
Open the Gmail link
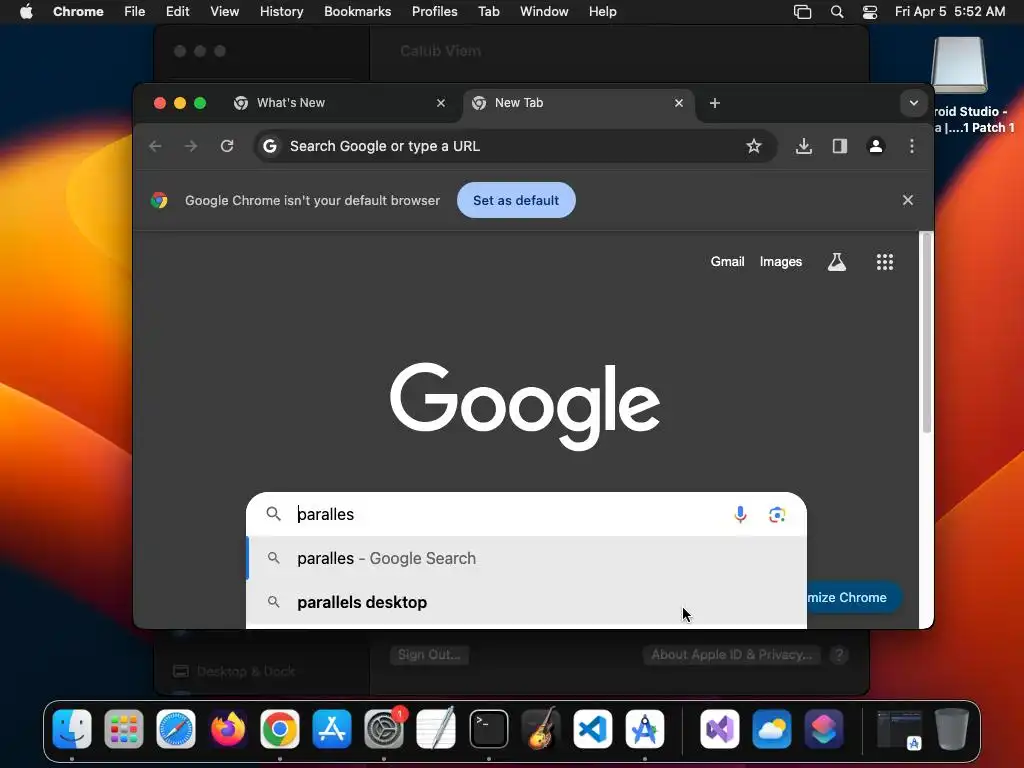point(727,261)
